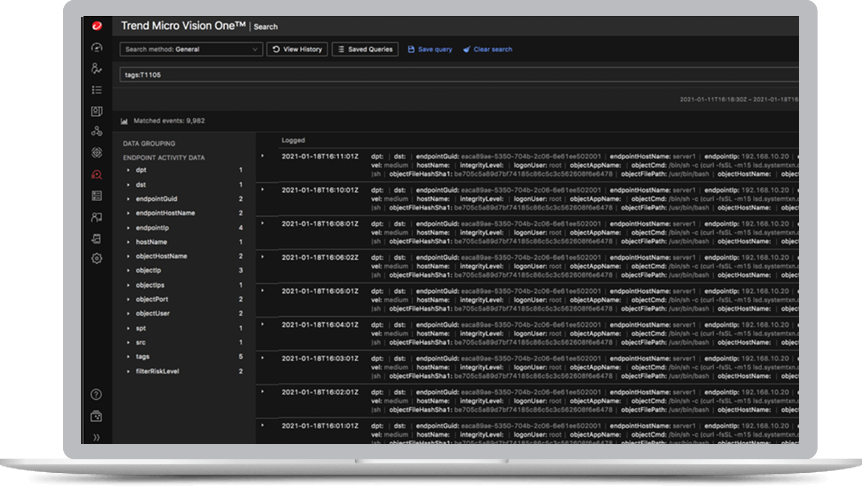Click the View History button
This screenshot has height=486, width=863.
(x=296, y=49)
